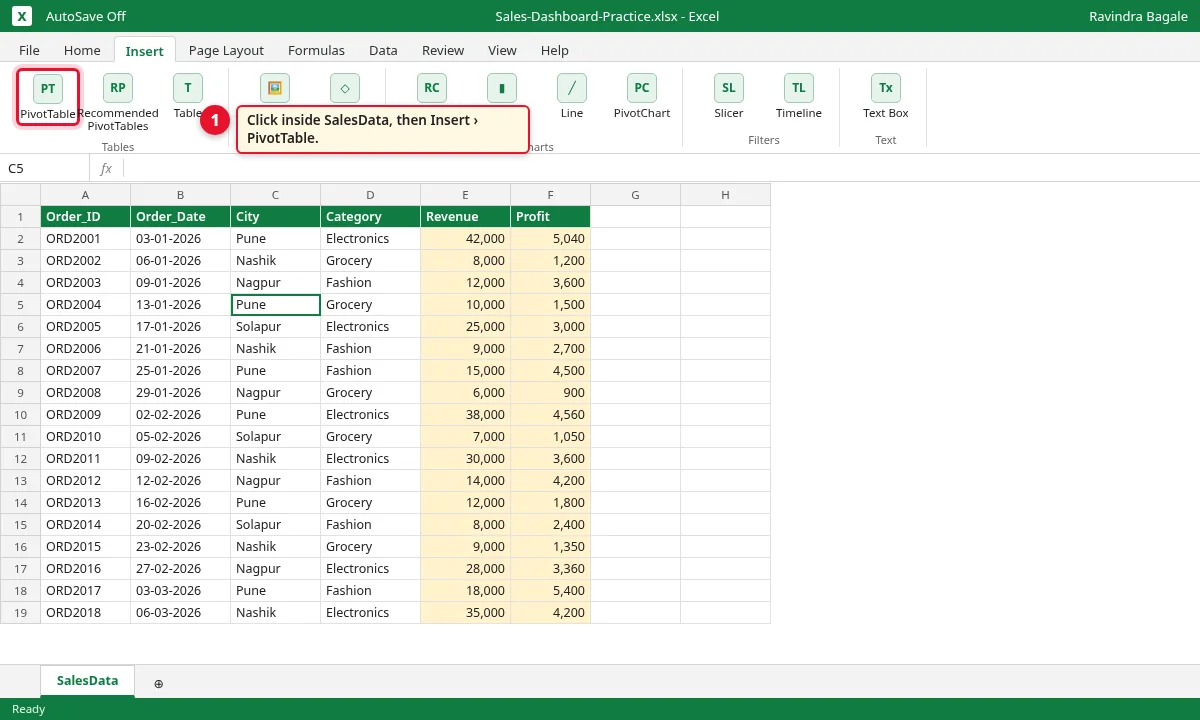Select column A header

coord(85,194)
